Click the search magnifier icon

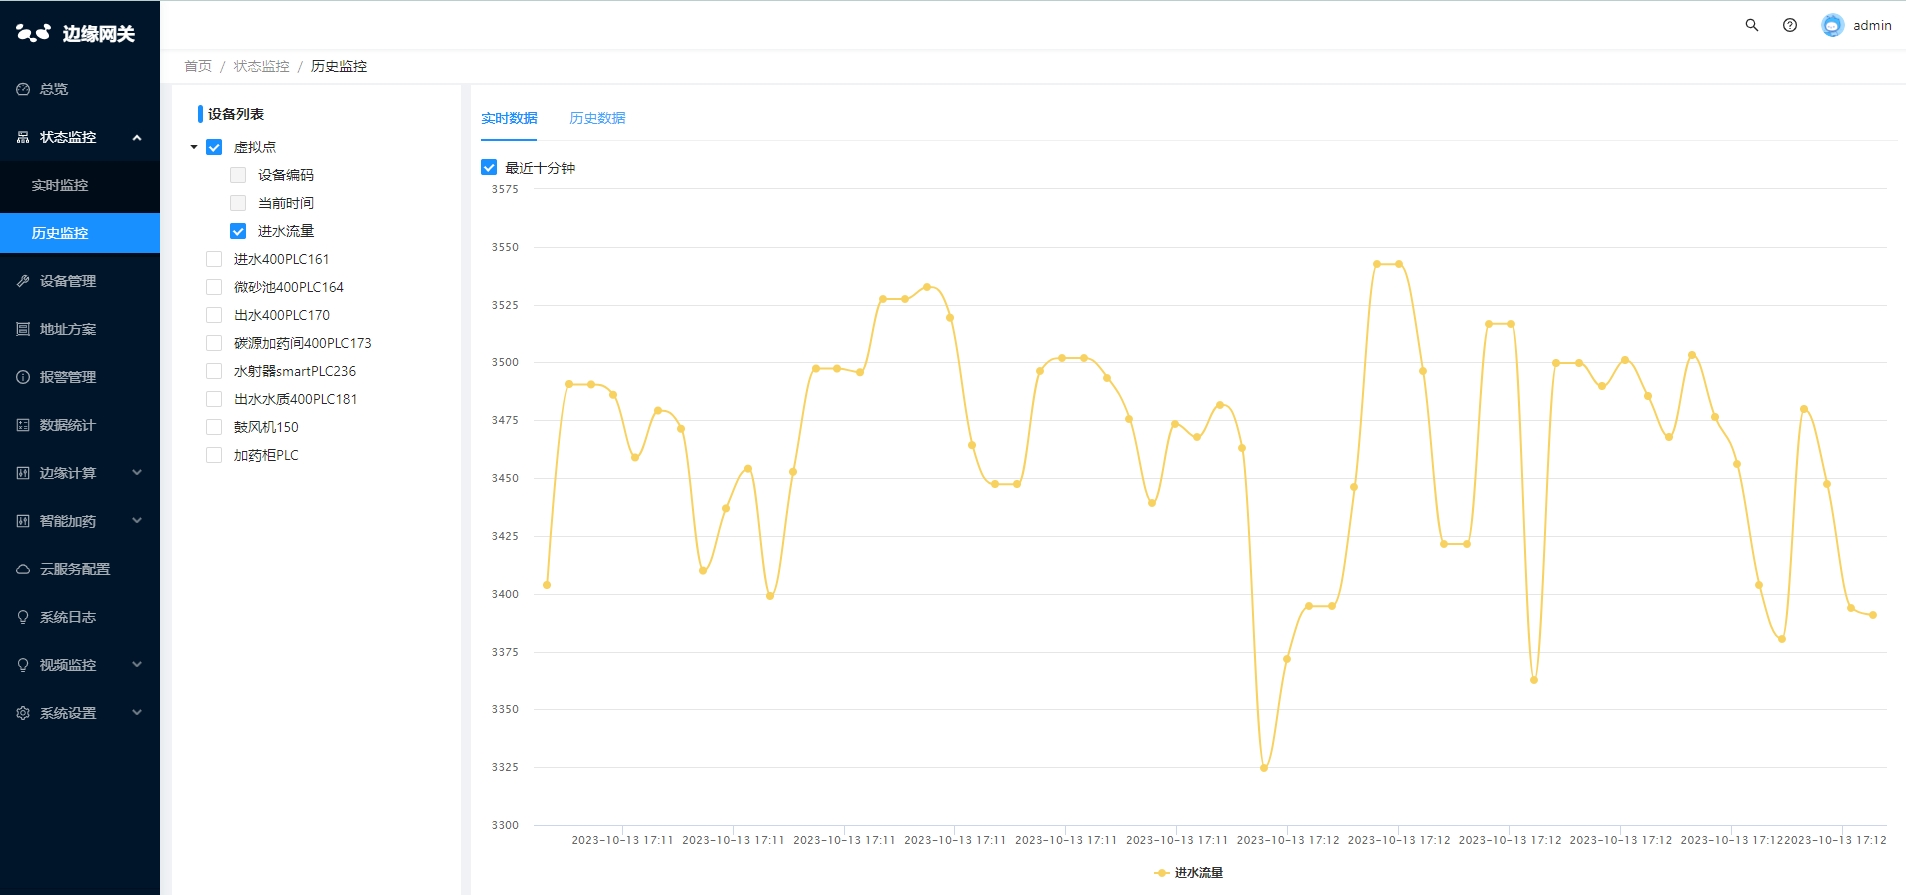coord(1751,25)
